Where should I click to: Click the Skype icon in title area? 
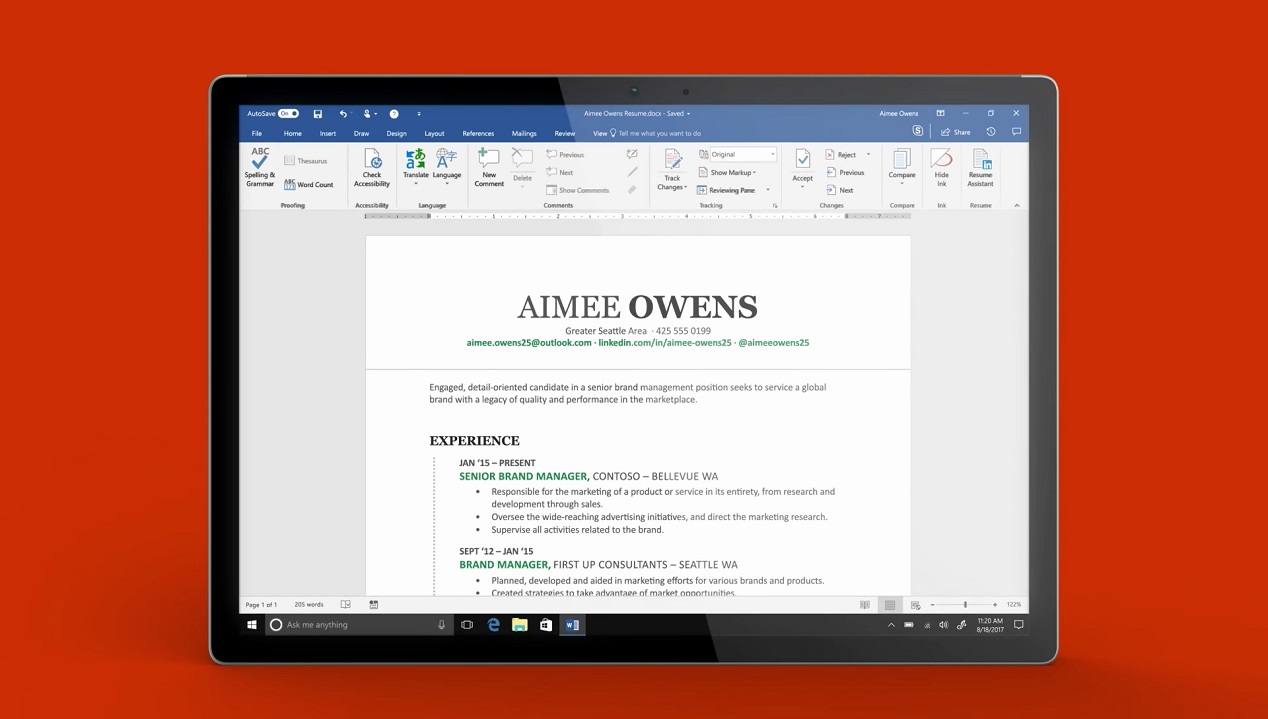click(x=918, y=132)
